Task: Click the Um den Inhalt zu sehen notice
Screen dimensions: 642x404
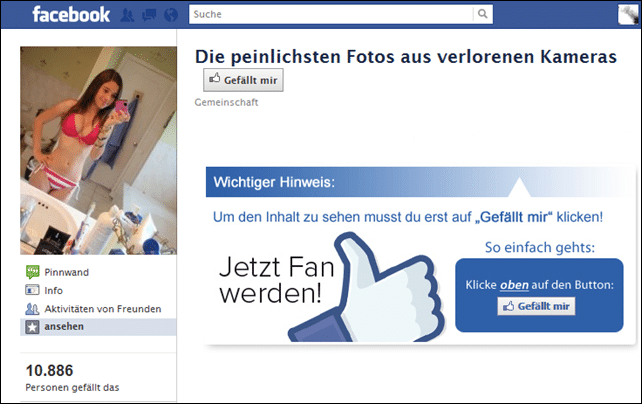Action: pyautogui.click(x=408, y=217)
